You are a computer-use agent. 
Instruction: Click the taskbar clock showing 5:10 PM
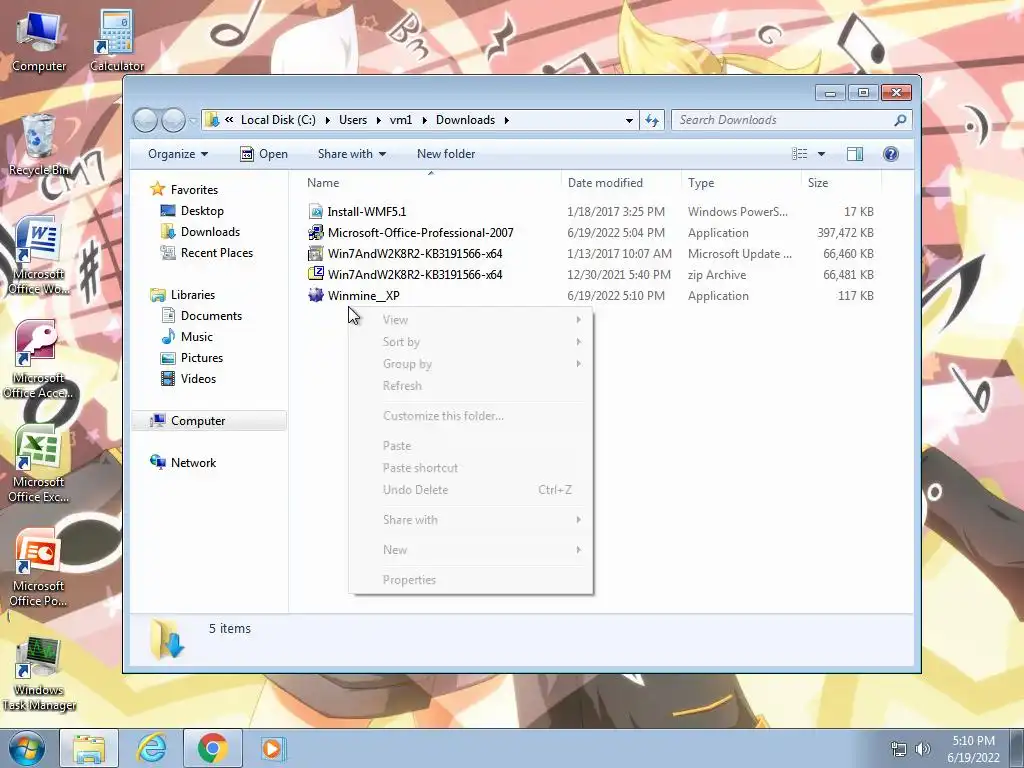[973, 748]
